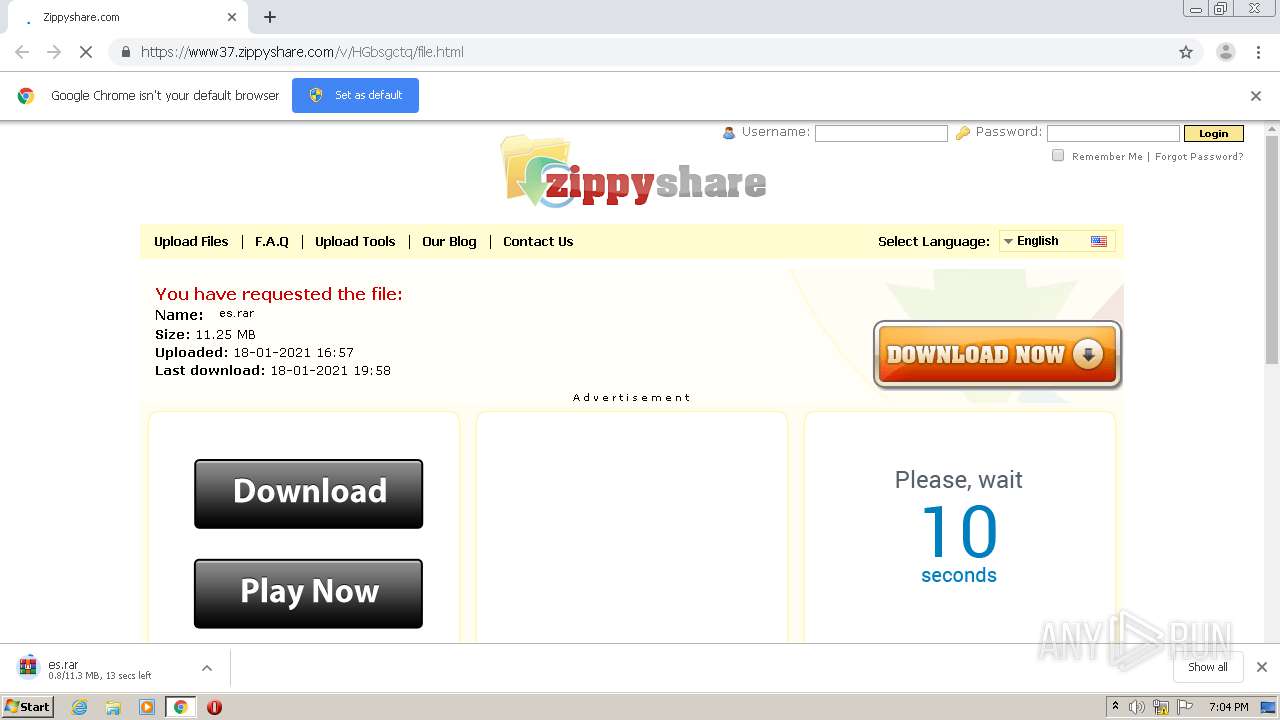Click the padlock site info icon

125,52
